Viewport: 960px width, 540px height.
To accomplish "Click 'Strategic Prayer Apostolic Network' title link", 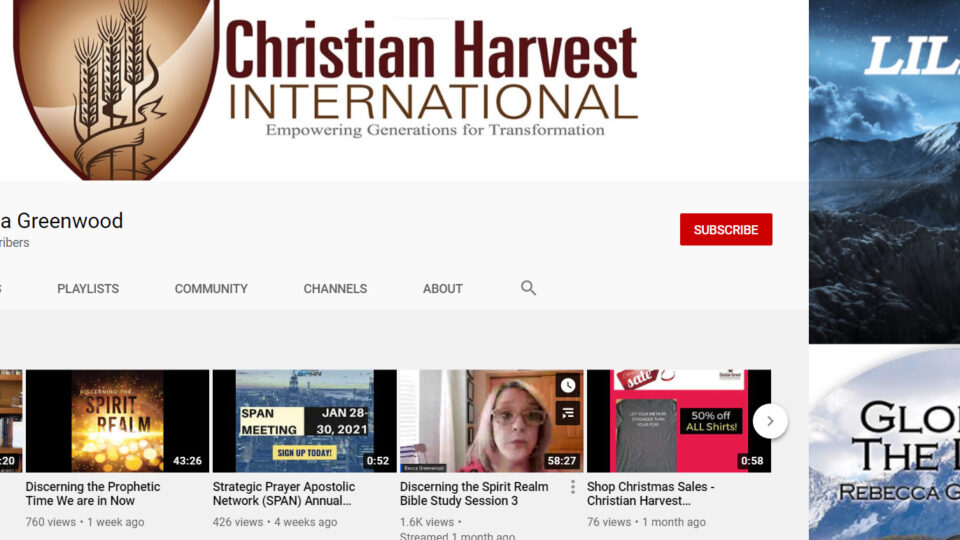I will pyautogui.click(x=283, y=494).
